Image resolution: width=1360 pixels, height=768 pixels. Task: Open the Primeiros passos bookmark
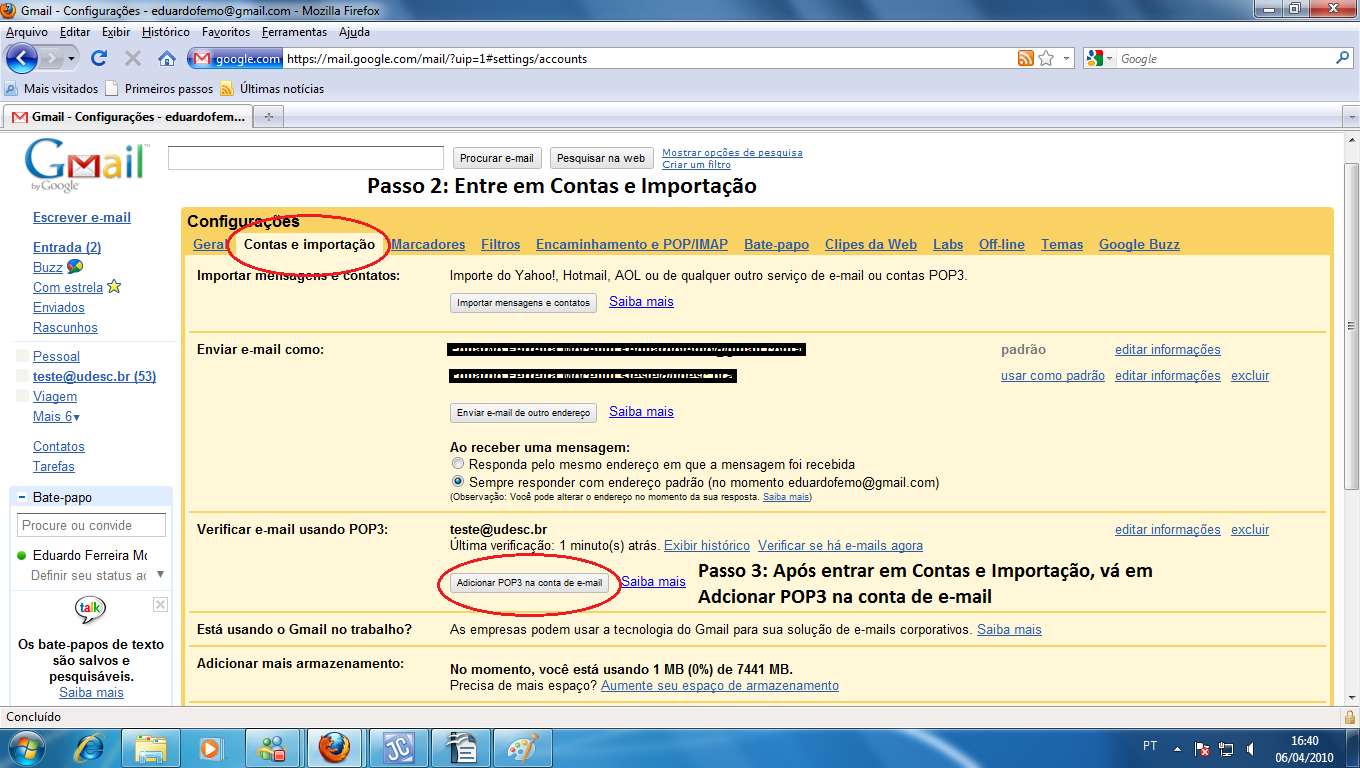(159, 88)
